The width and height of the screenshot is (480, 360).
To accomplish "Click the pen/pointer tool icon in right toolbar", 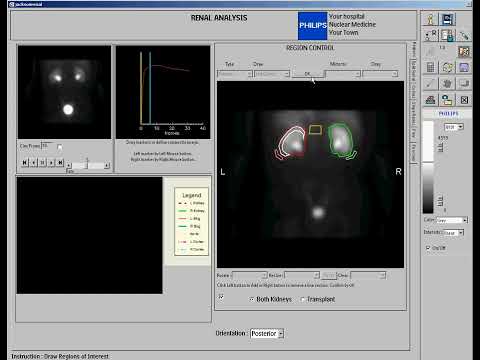I will coord(464,35).
